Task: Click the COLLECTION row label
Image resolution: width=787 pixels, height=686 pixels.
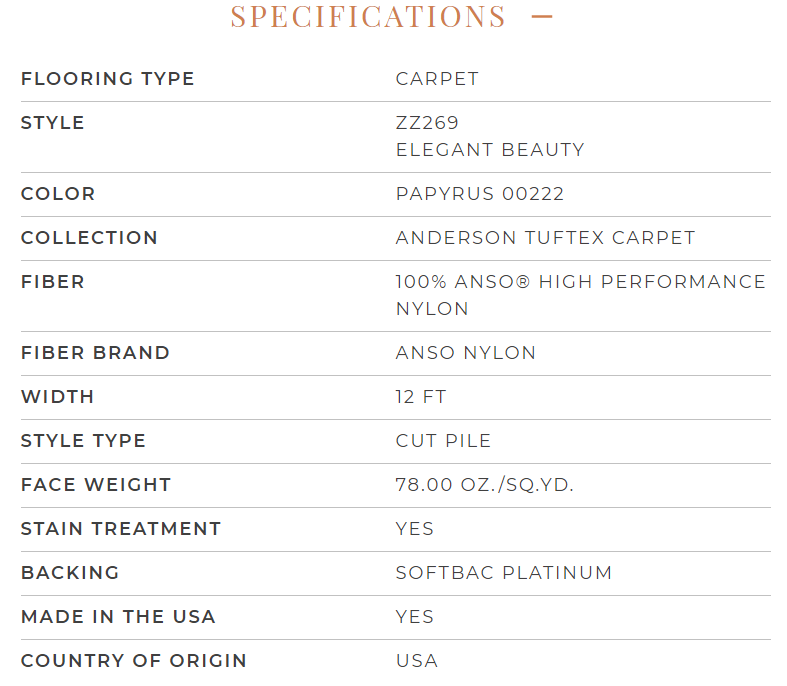Action: (89, 237)
